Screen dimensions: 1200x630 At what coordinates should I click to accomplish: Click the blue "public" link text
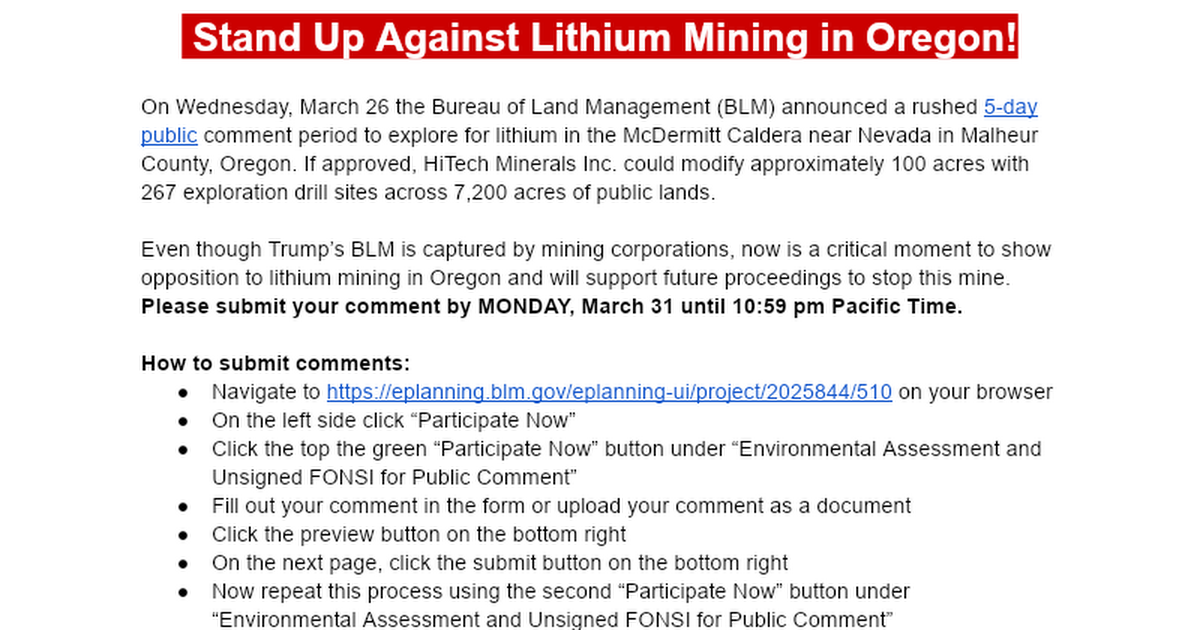[x=169, y=135]
